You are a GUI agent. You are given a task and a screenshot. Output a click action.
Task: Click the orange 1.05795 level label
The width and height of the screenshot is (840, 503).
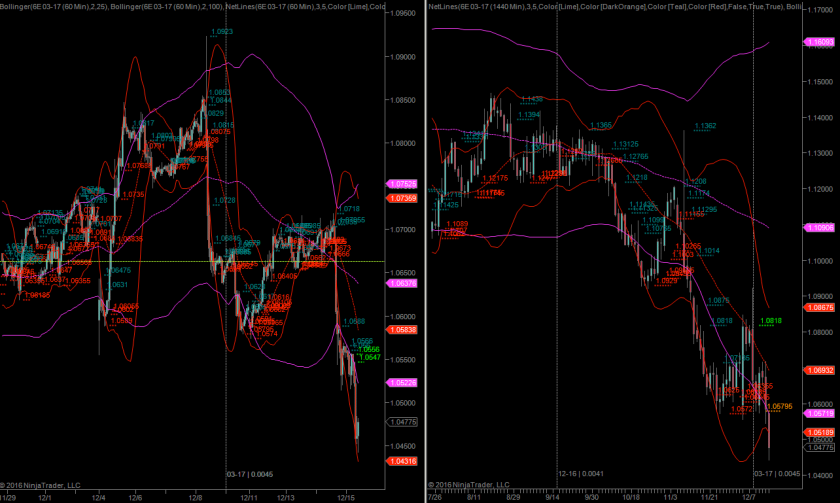coord(779,407)
